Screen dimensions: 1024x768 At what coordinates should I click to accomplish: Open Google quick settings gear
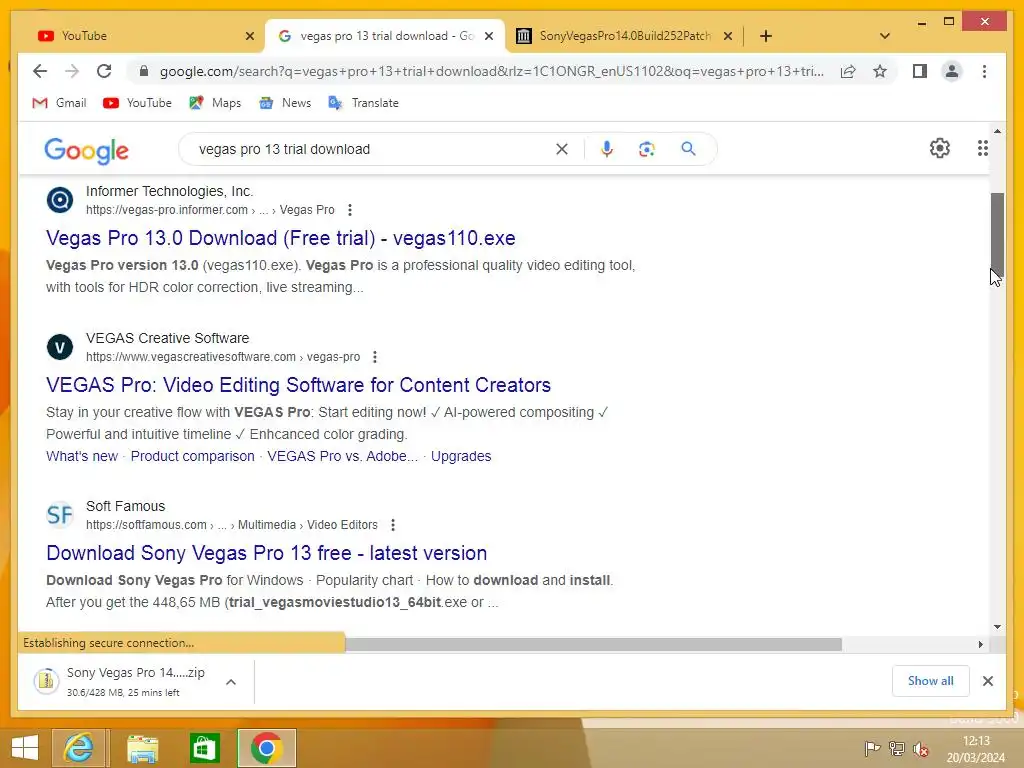[940, 148]
